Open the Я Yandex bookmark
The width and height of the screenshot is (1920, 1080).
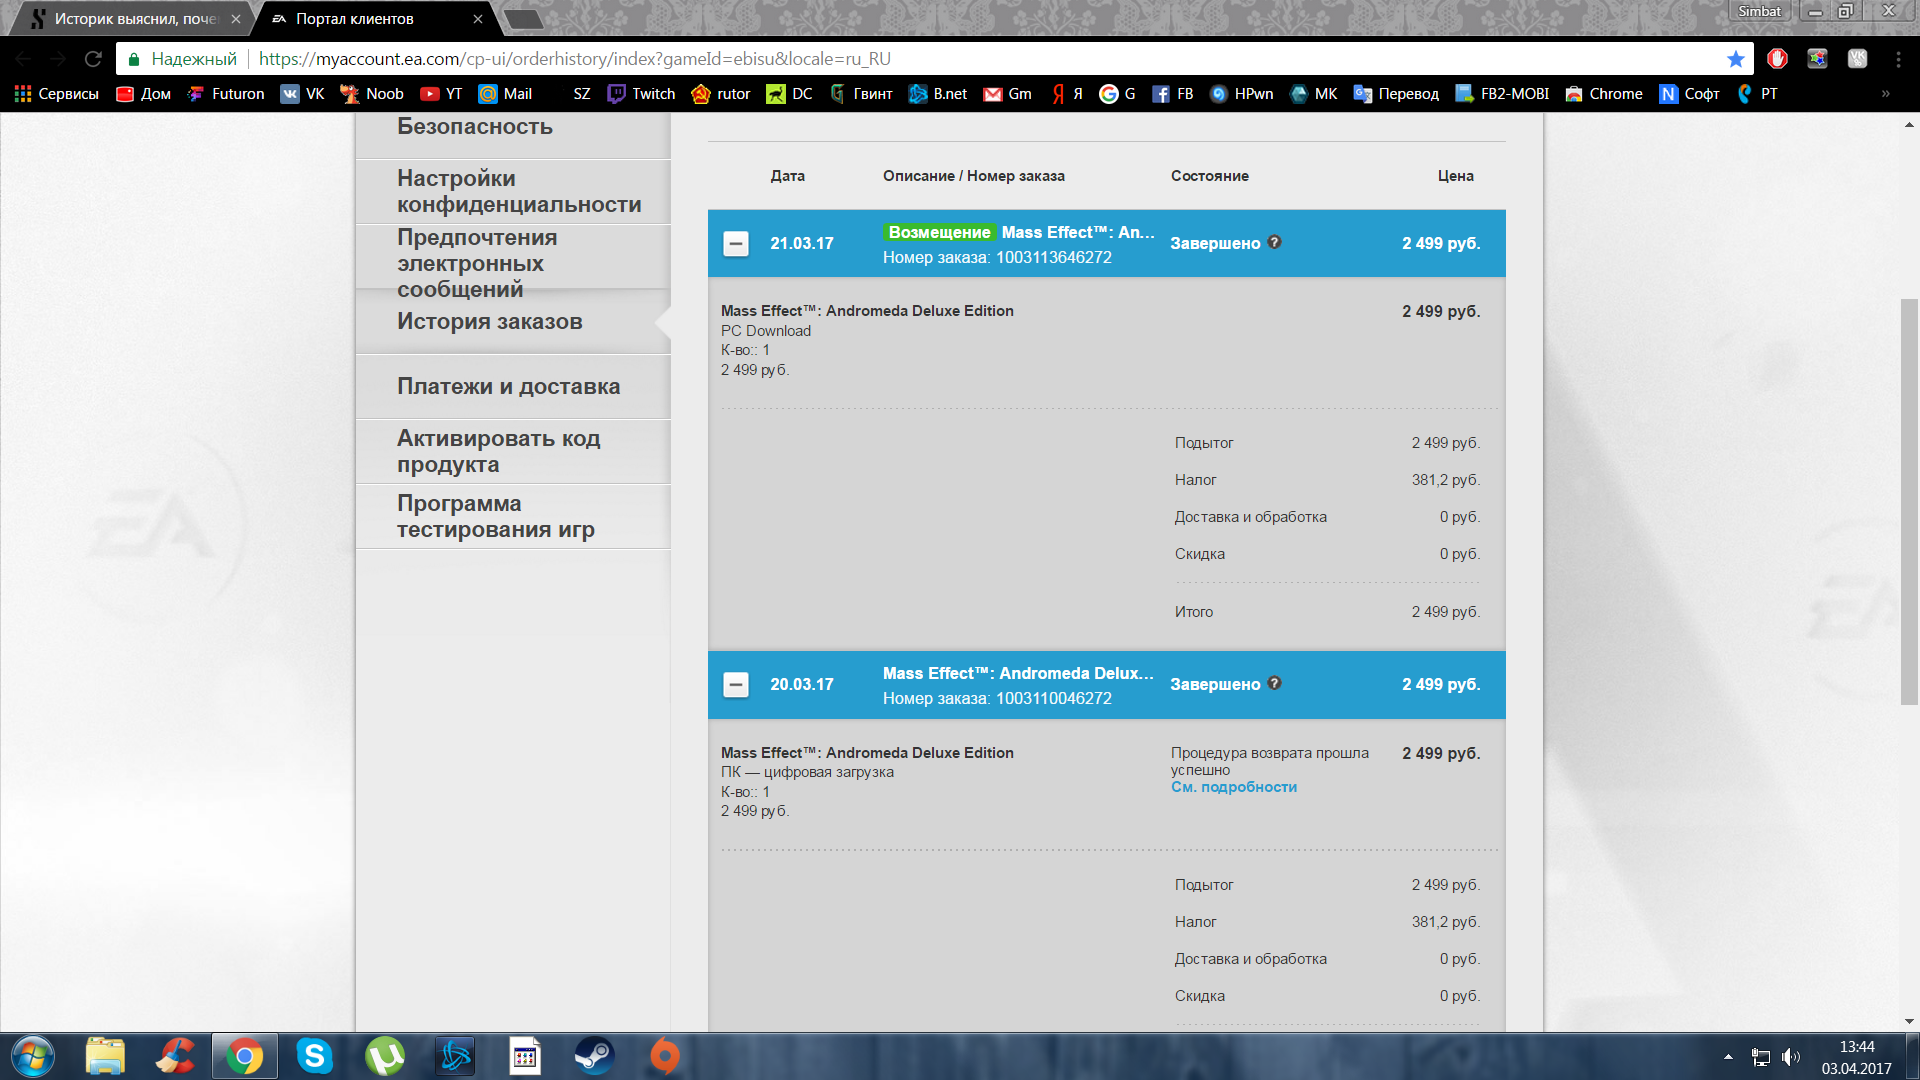1068,94
